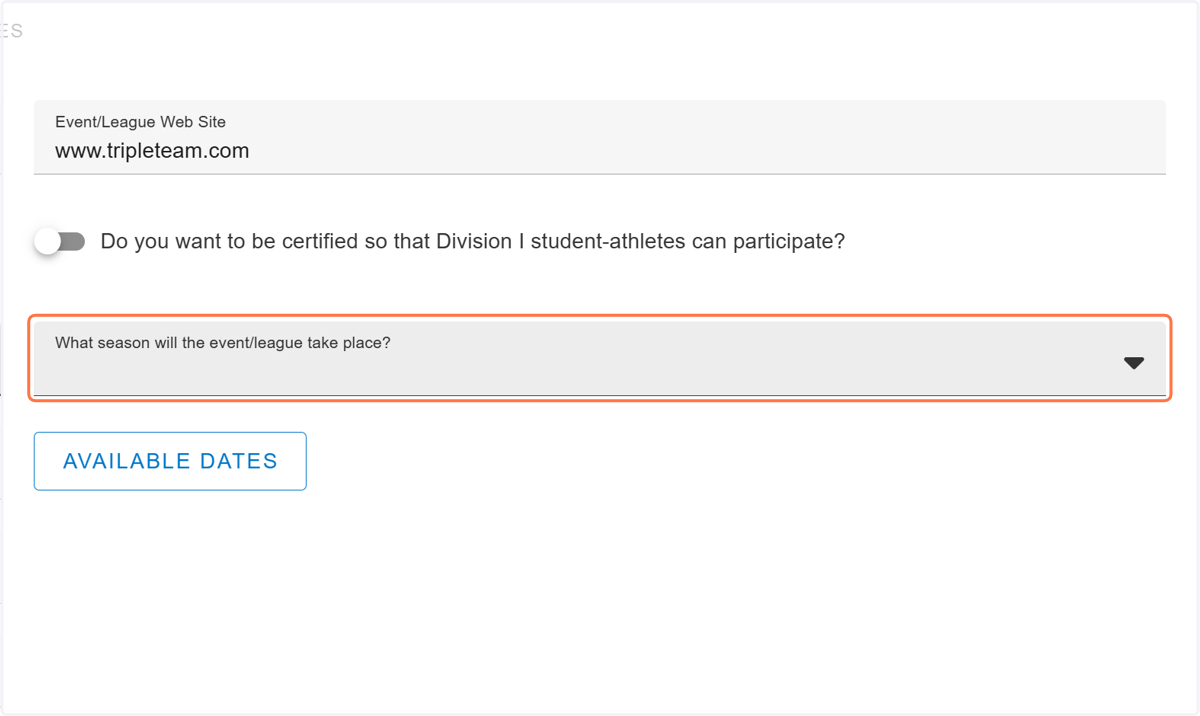Place cursor after 'tripleteam.com' in website field
Viewport: 1200px width, 716px height.
click(x=251, y=151)
